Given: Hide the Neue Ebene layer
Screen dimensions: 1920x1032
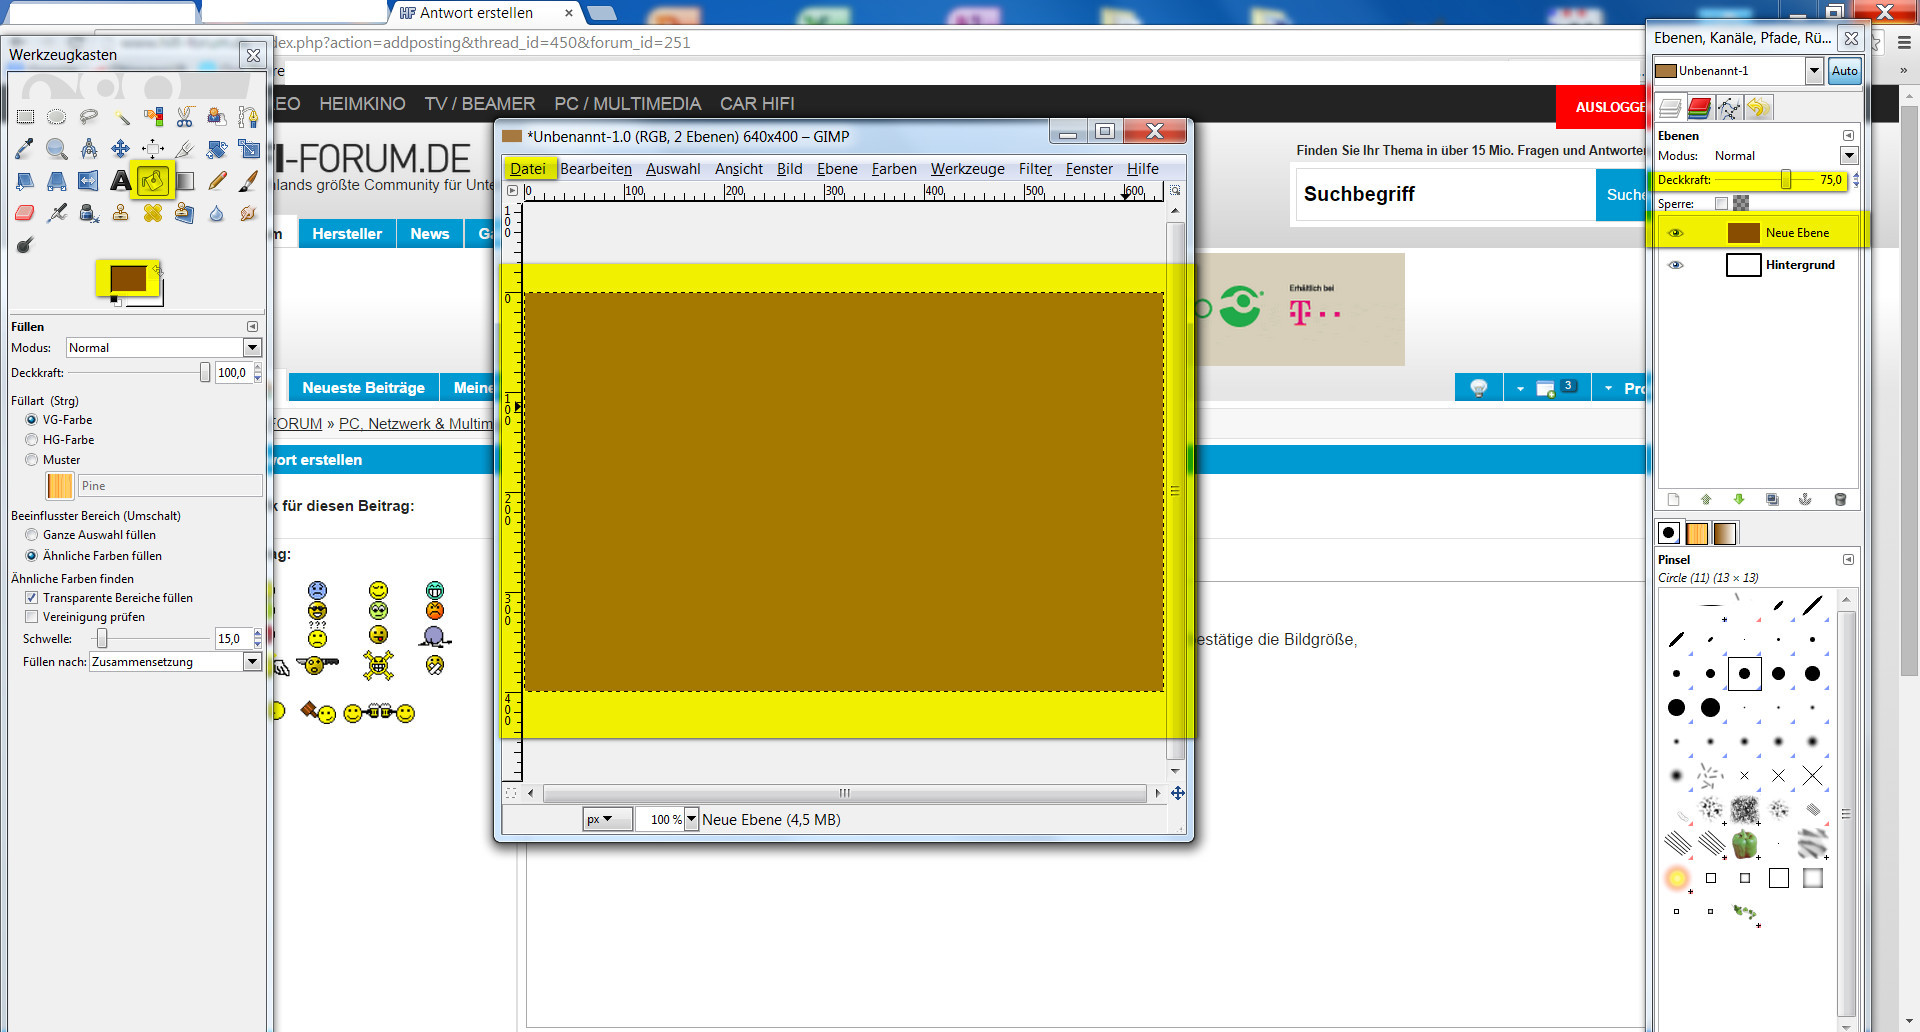Looking at the screenshot, I should [x=1676, y=233].
